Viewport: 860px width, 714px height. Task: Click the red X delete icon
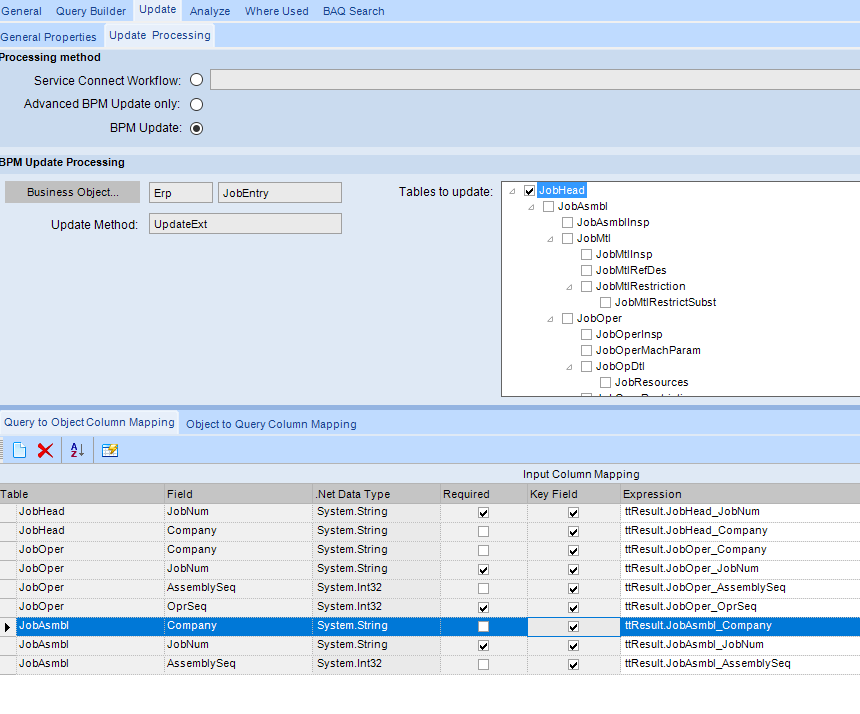pos(45,451)
